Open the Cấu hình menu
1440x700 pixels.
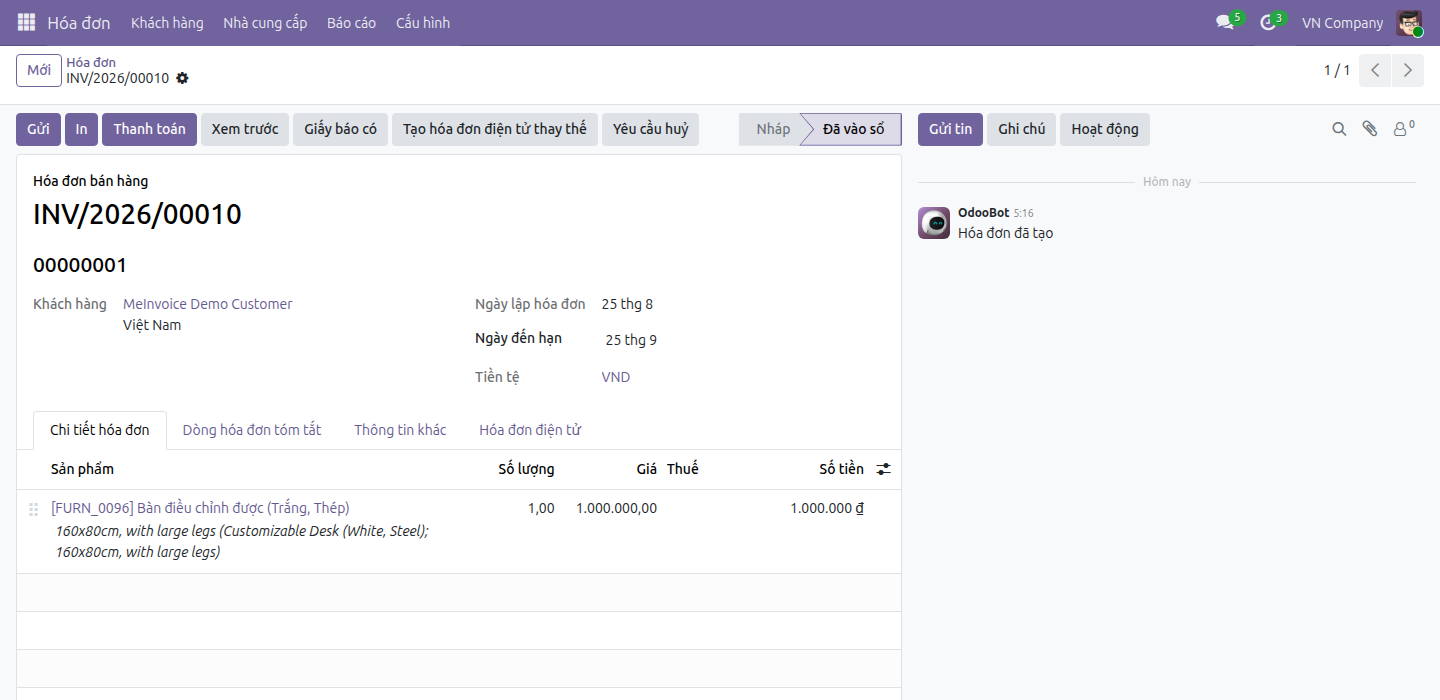(x=423, y=23)
